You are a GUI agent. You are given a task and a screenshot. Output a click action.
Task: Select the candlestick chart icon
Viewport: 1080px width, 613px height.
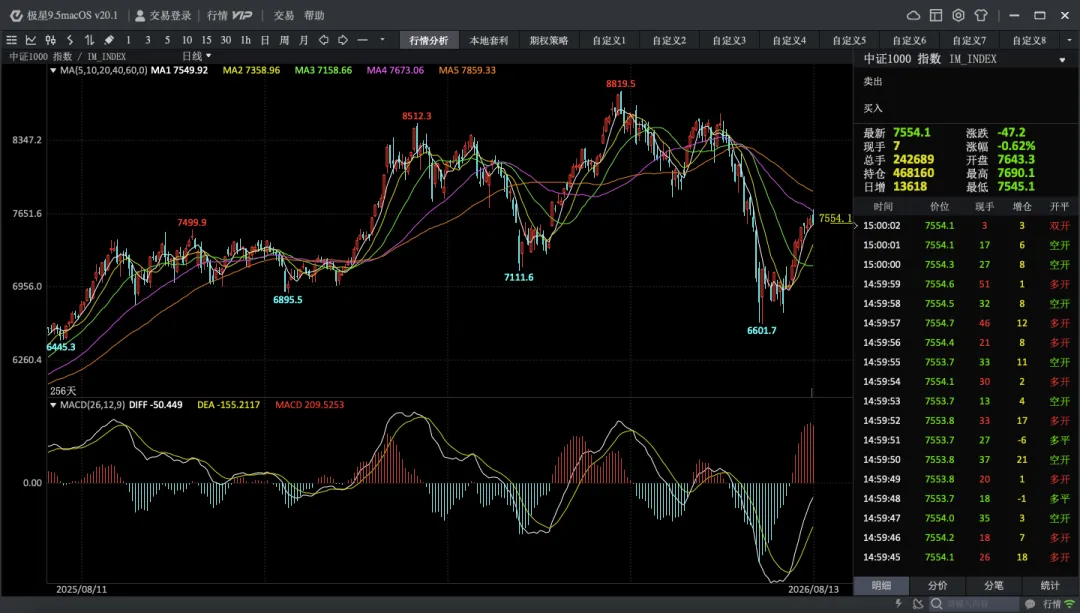coord(50,40)
